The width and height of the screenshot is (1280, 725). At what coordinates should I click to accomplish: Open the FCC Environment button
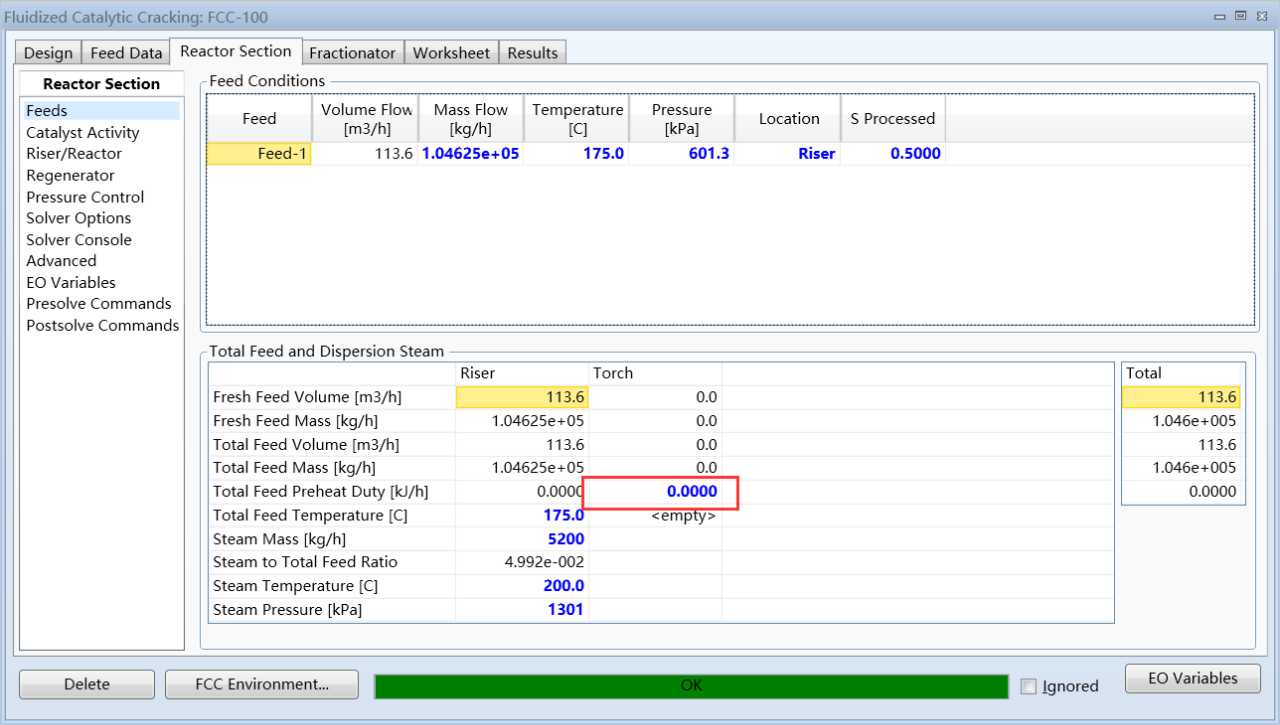pyautogui.click(x=262, y=685)
